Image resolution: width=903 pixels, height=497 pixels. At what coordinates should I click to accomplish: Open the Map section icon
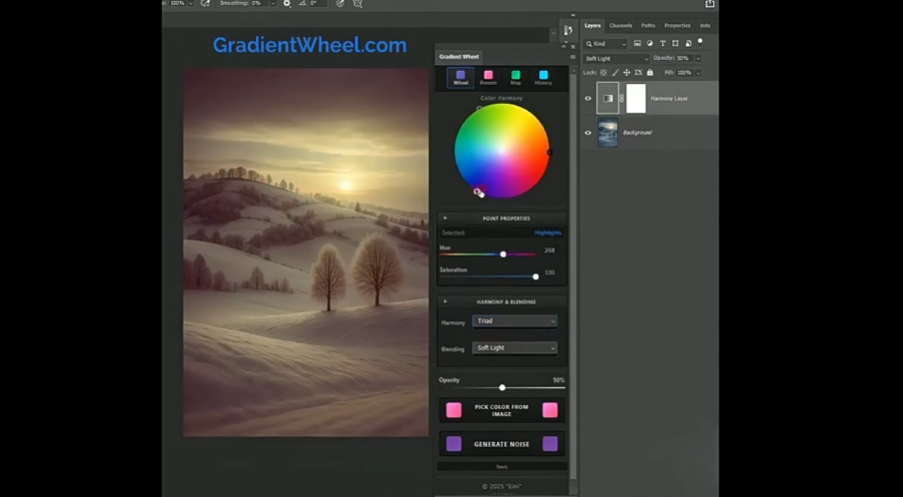[516, 78]
